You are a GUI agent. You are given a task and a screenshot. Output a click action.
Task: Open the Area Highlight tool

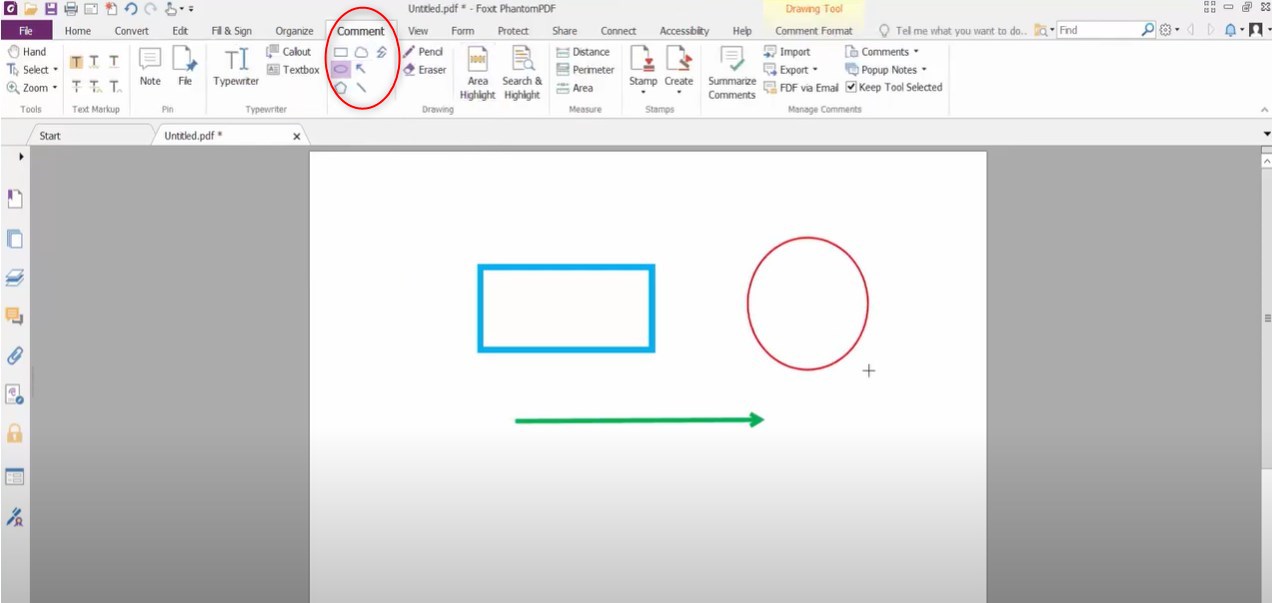pyautogui.click(x=477, y=70)
